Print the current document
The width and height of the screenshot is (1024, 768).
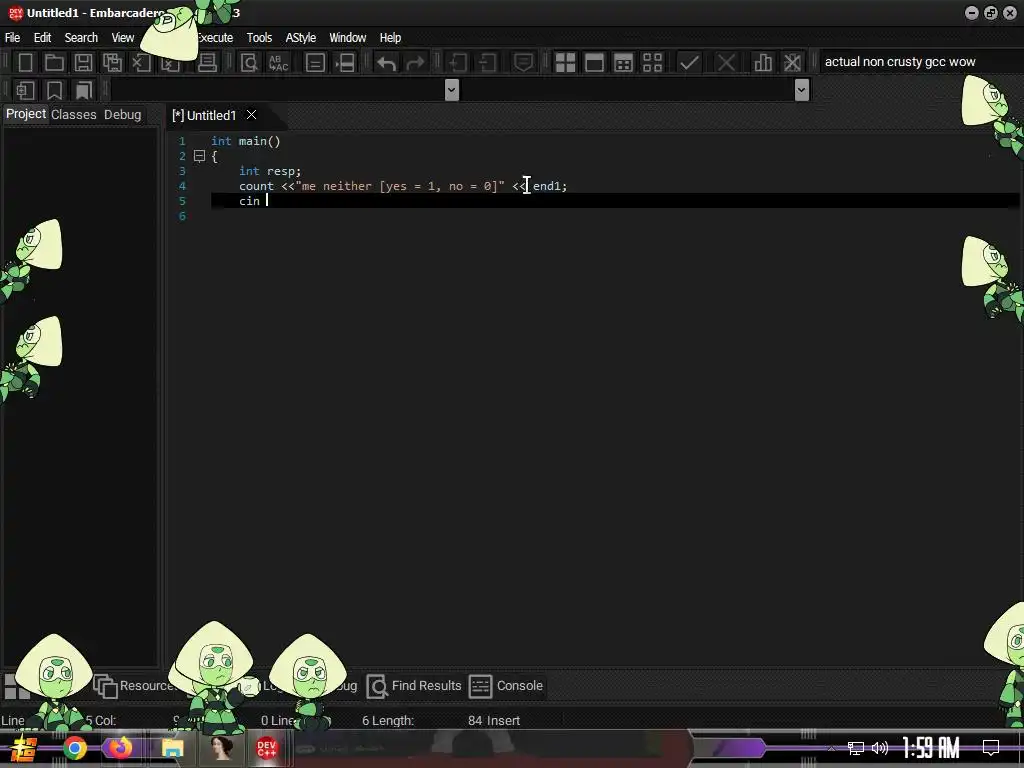point(207,63)
